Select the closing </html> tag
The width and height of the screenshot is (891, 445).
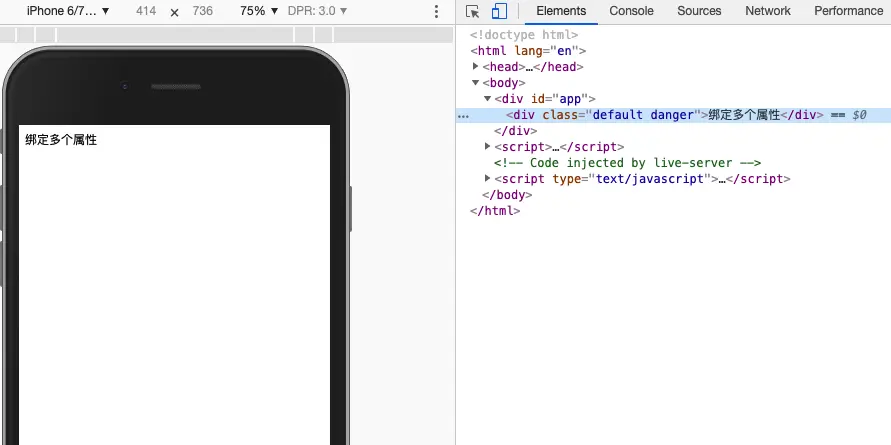tap(495, 210)
